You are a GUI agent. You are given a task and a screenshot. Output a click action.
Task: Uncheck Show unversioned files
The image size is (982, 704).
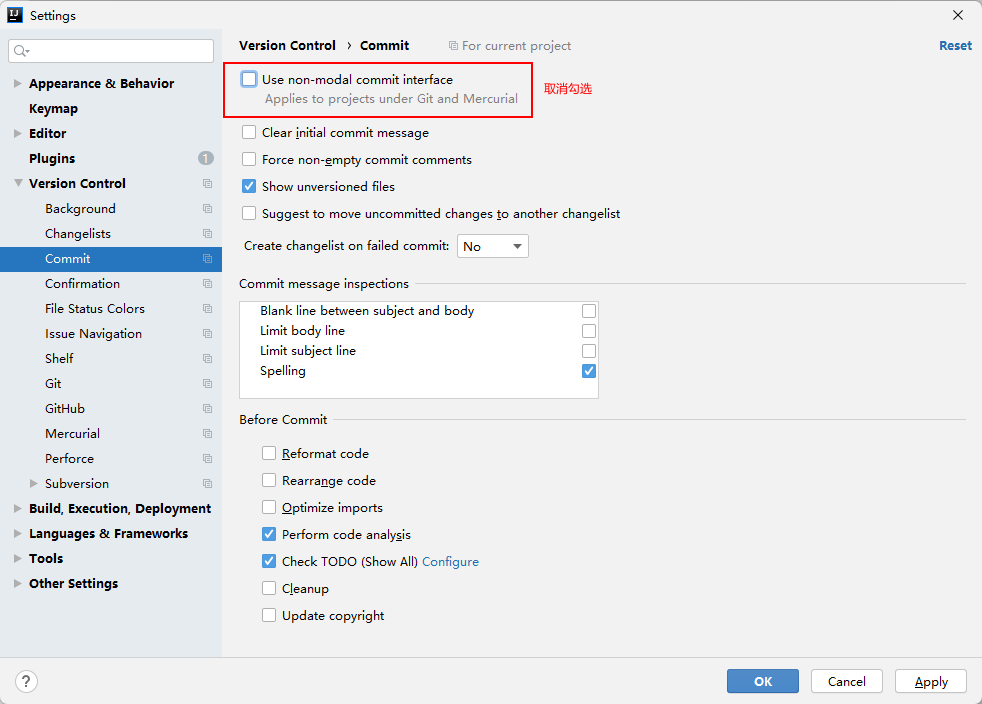[249, 187]
